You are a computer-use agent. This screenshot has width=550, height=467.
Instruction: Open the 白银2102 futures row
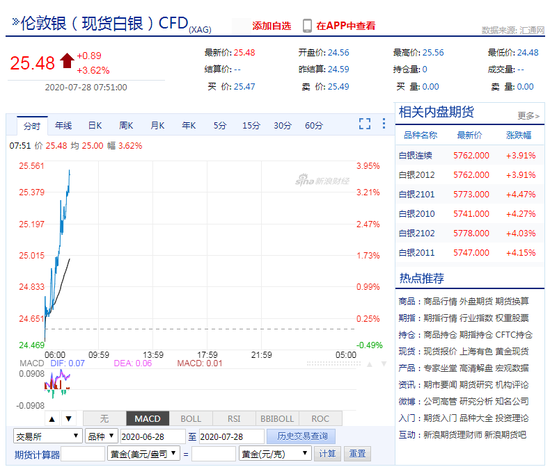click(470, 233)
